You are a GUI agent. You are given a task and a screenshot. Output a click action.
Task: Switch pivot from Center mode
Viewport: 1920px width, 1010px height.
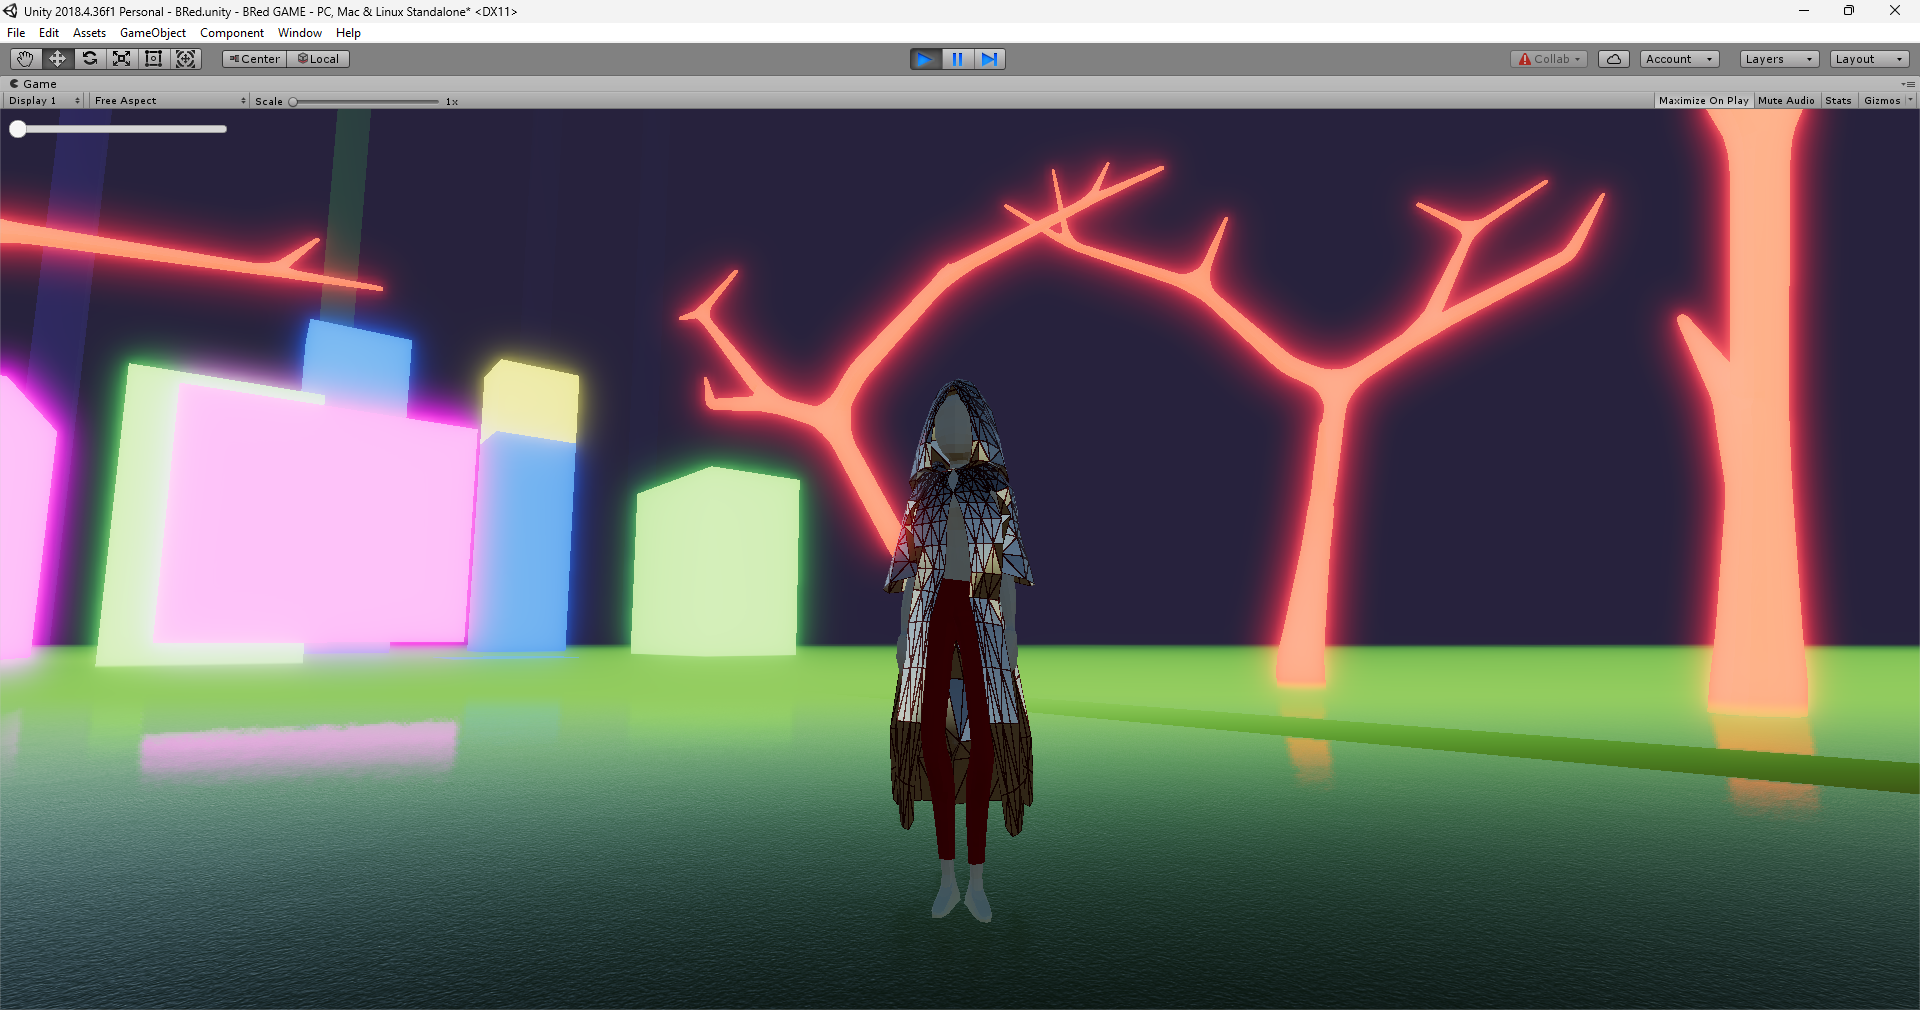click(253, 59)
